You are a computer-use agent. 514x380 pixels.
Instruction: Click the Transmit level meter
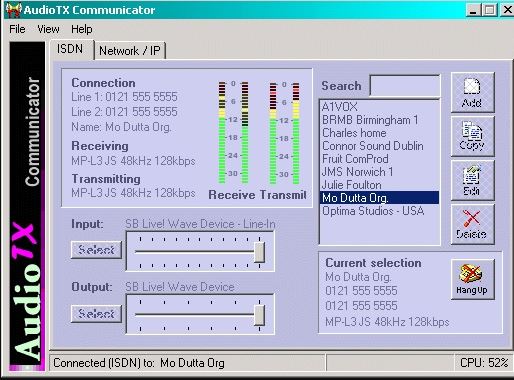click(284, 132)
